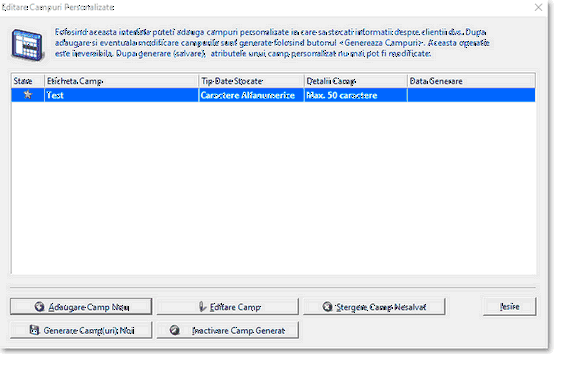Click the save disk icon on Generare Camp(uri) Noi
574x365 pixels.
[x=34, y=330]
